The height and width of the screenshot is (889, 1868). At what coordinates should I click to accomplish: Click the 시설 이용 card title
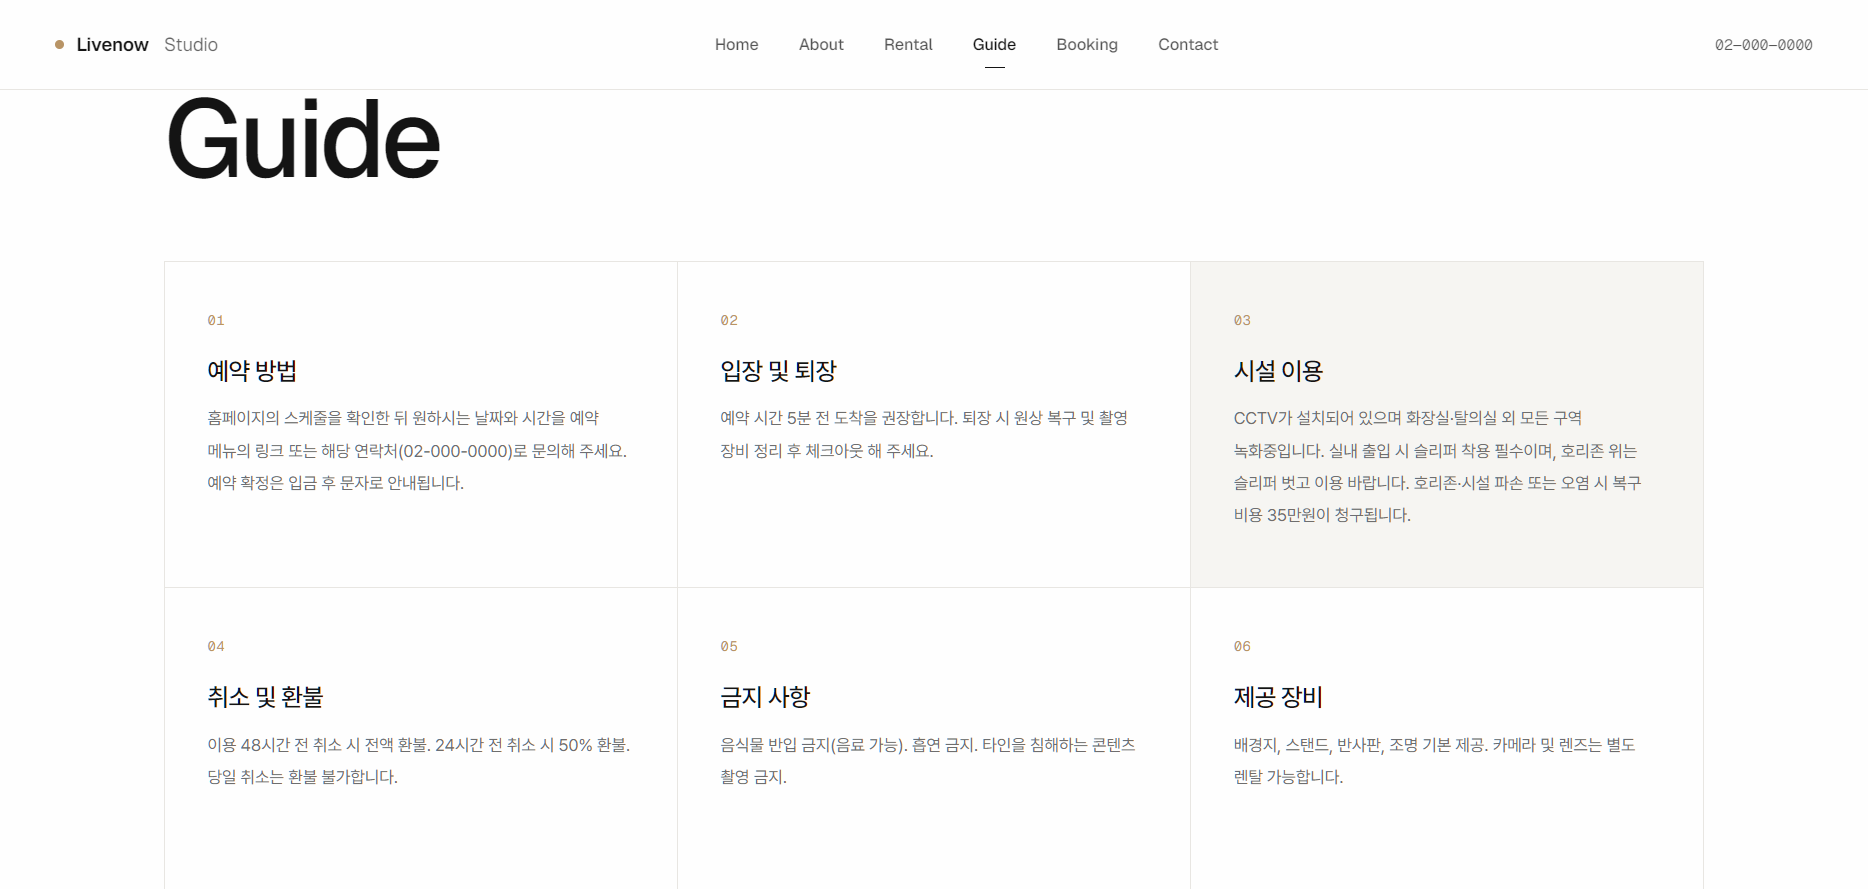click(1278, 371)
